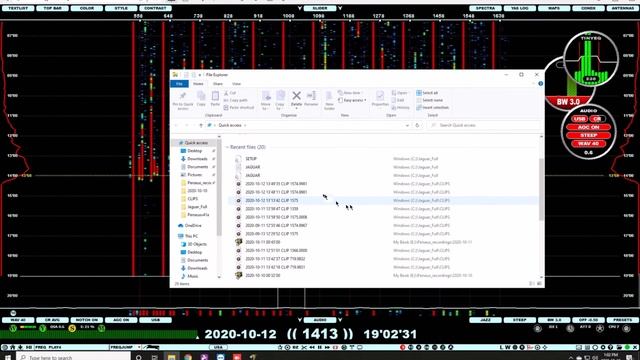Collapse the ribbon with the chevron
This screenshot has height=360, width=640.
tap(533, 84)
